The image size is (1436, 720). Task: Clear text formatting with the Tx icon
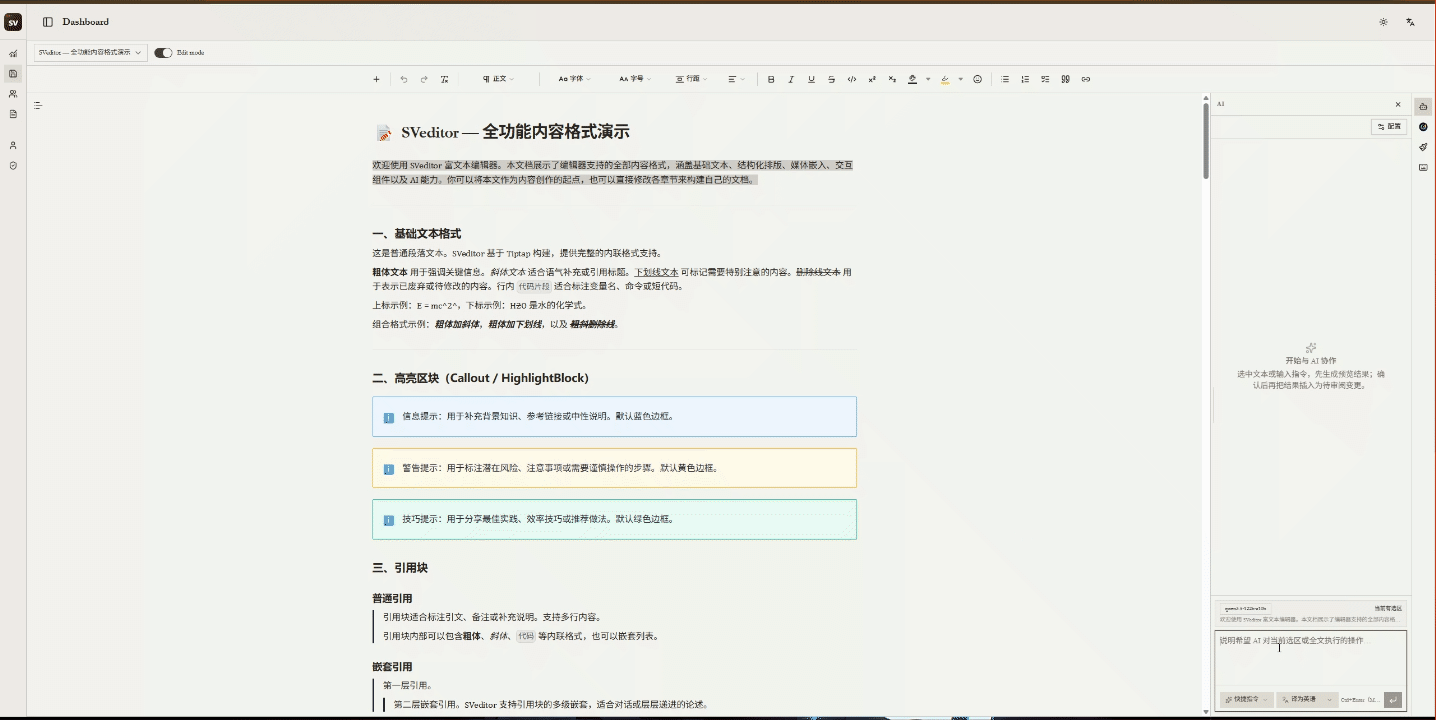tap(444, 79)
